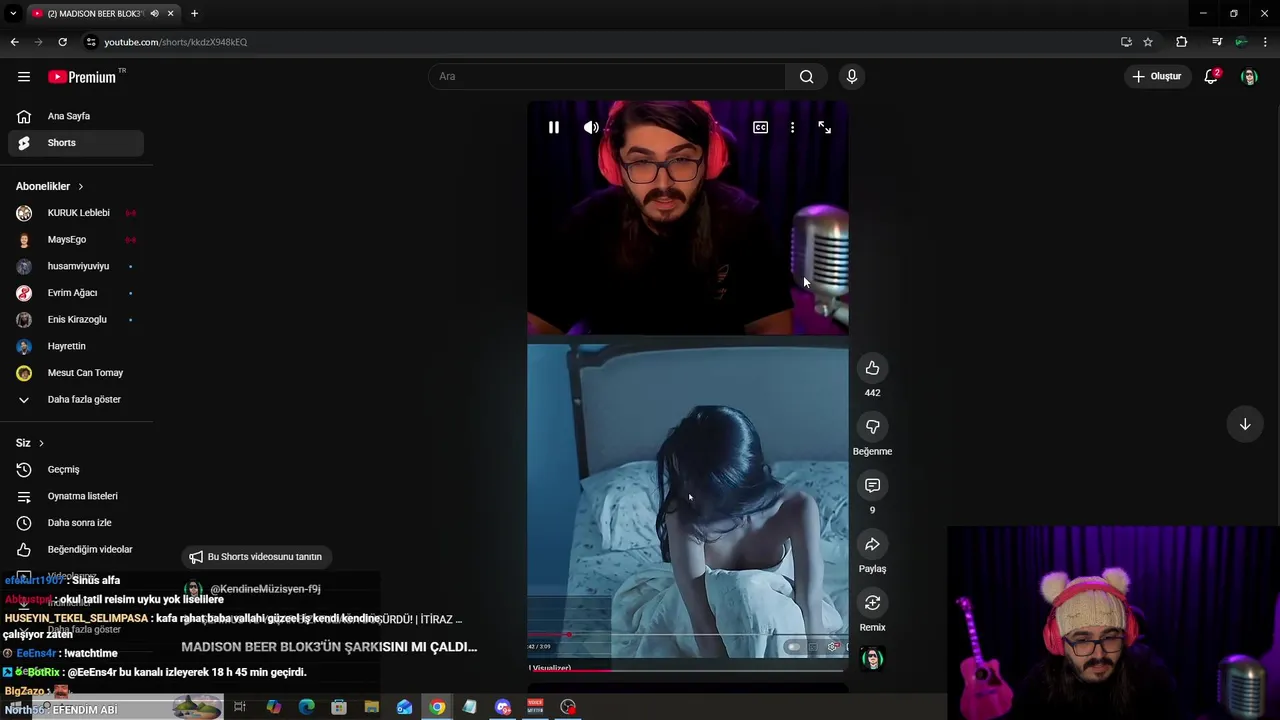Open the comments with 9 replies
This screenshot has width=1280, height=720.
[872, 485]
